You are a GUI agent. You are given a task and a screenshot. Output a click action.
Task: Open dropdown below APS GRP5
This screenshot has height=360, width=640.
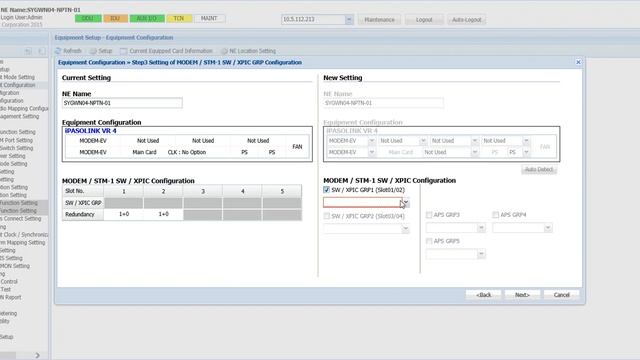(481, 254)
